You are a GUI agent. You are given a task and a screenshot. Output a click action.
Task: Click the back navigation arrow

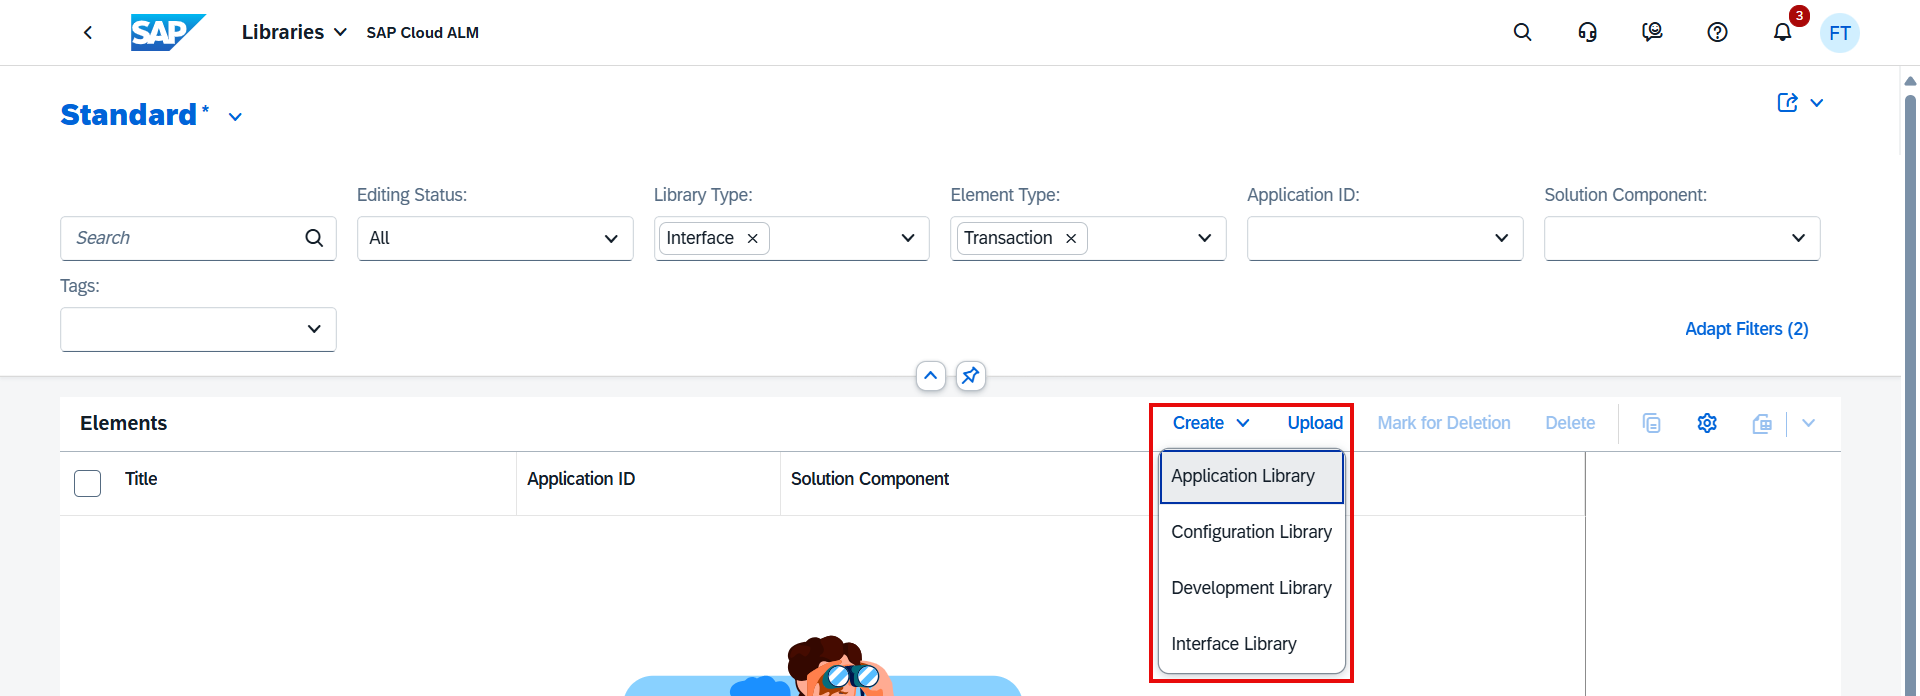click(x=88, y=33)
